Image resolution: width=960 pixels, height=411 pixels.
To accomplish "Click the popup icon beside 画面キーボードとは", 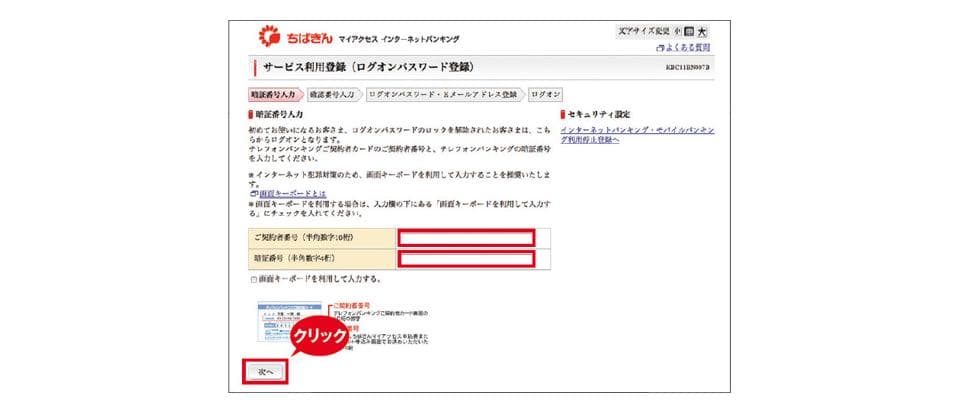I will 253,193.
